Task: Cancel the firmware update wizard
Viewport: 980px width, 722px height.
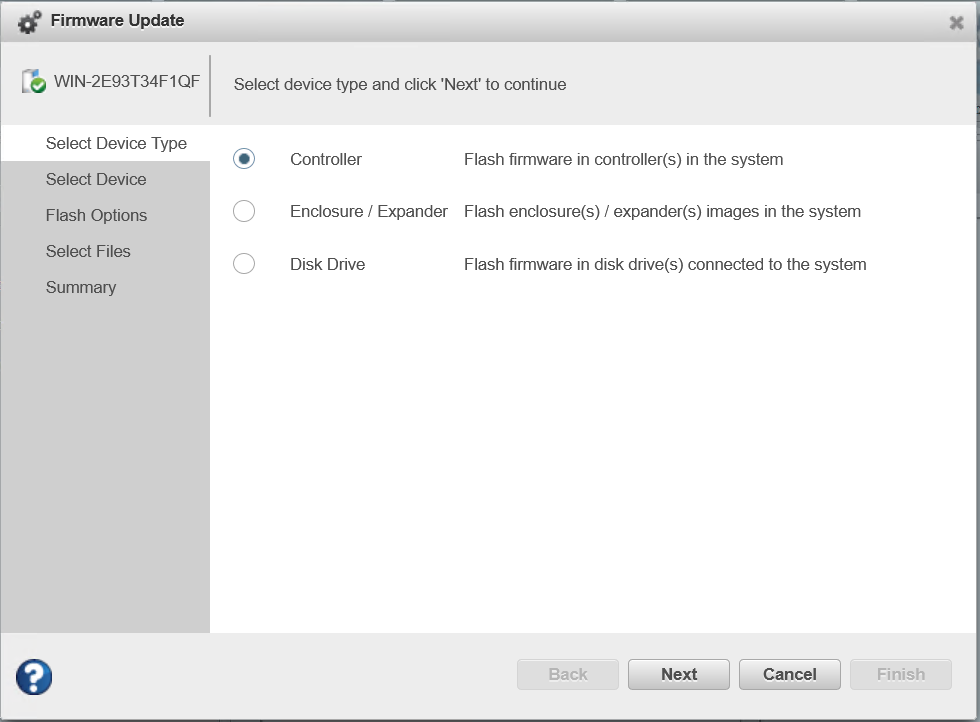Action: coord(789,674)
